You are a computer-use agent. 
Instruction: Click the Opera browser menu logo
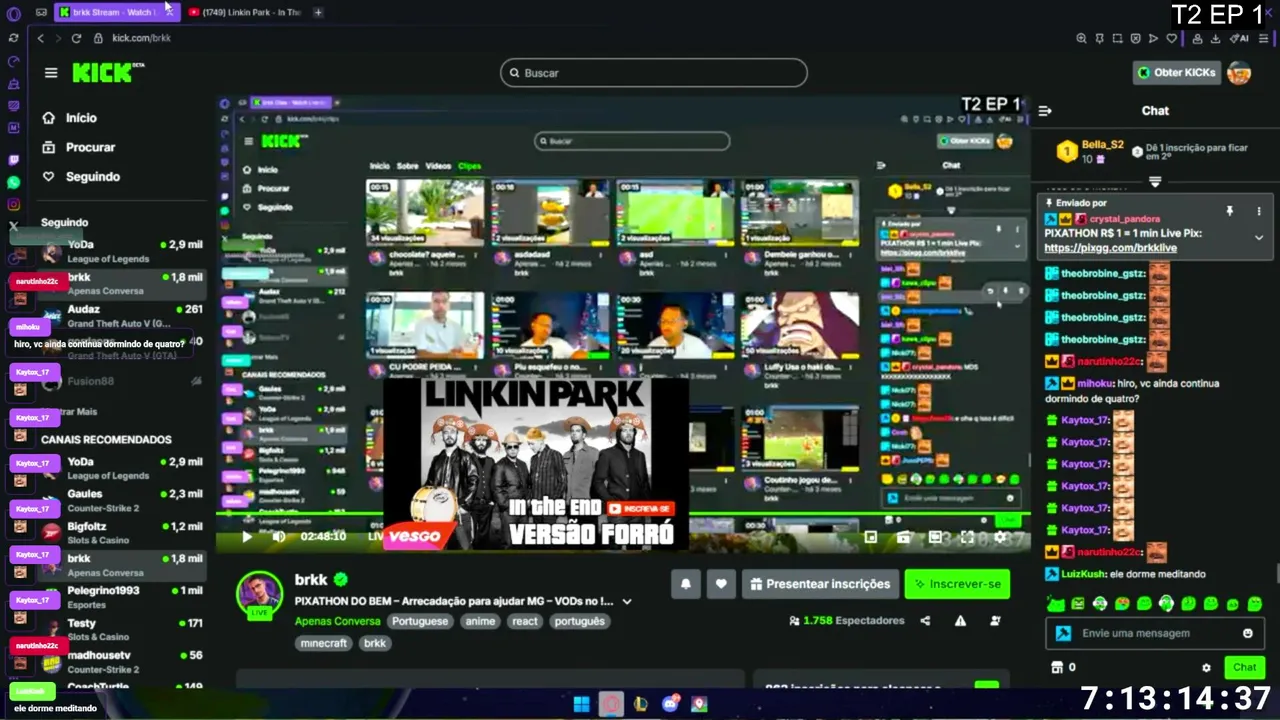[x=13, y=13]
